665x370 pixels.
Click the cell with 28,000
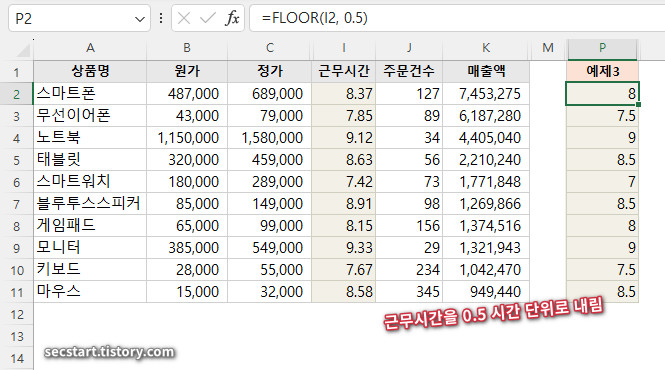coord(187,270)
